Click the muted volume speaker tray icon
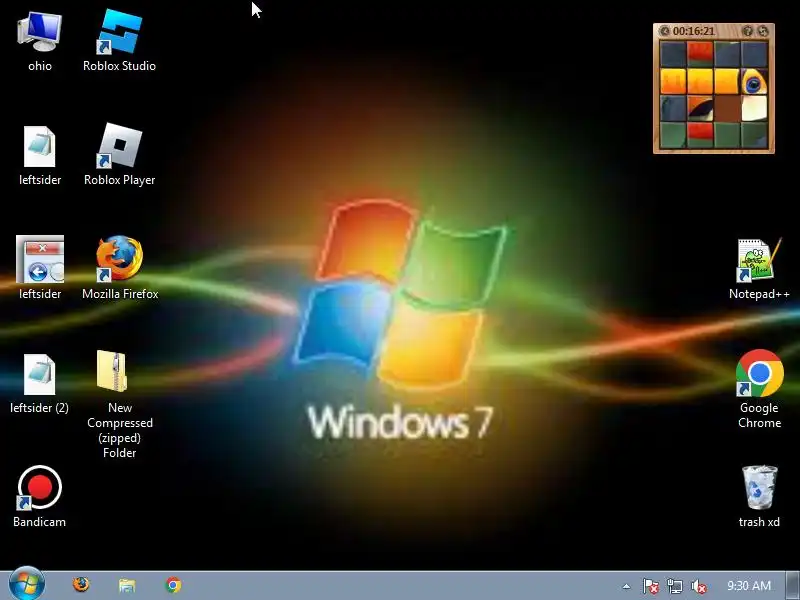The width and height of the screenshot is (800, 600). pyautogui.click(x=698, y=586)
